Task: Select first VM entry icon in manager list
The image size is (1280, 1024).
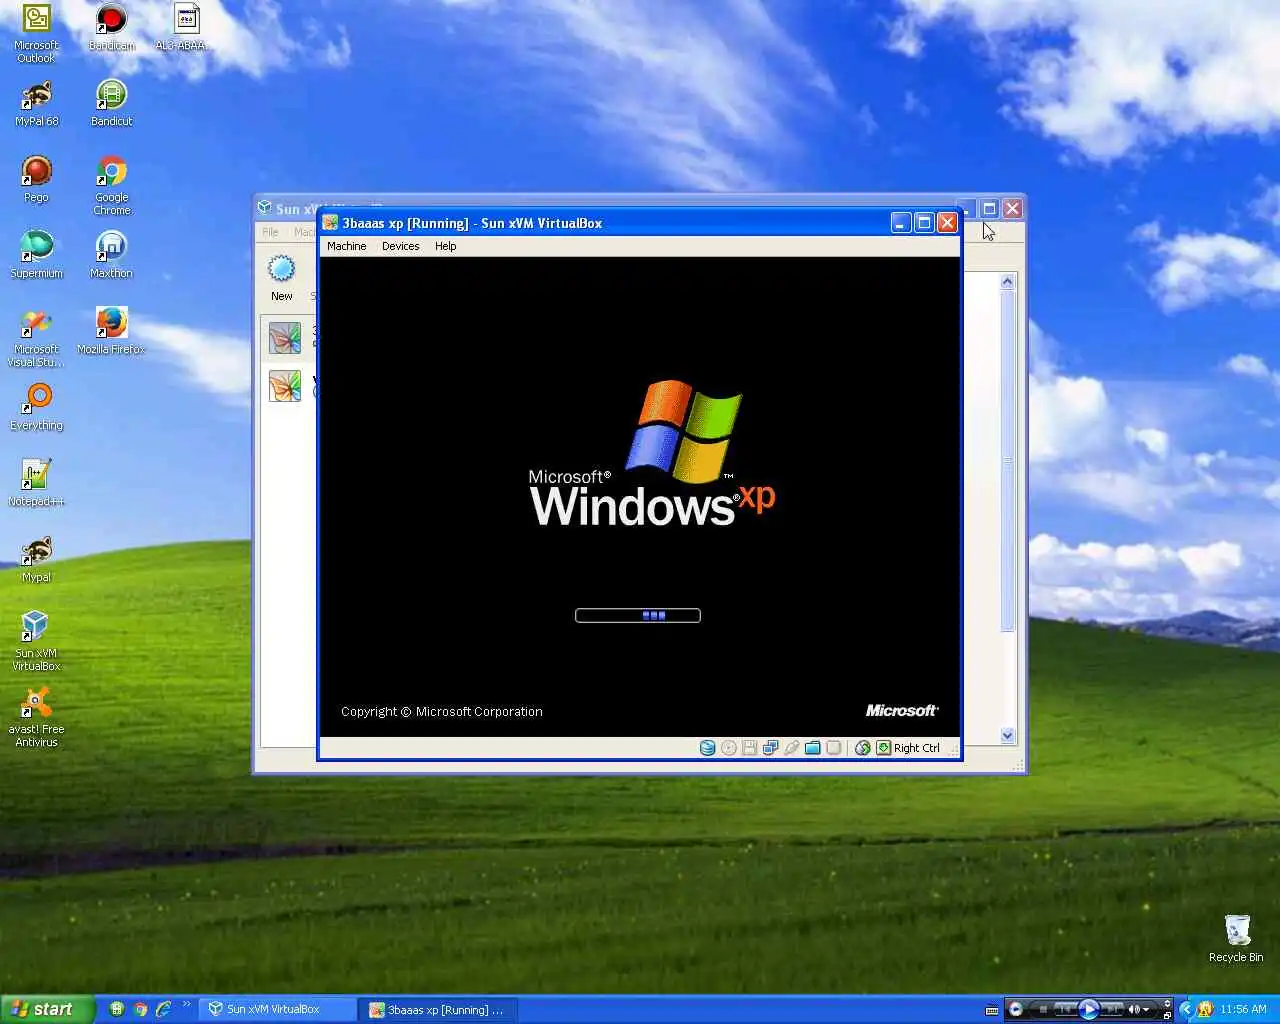Action: 285,338
